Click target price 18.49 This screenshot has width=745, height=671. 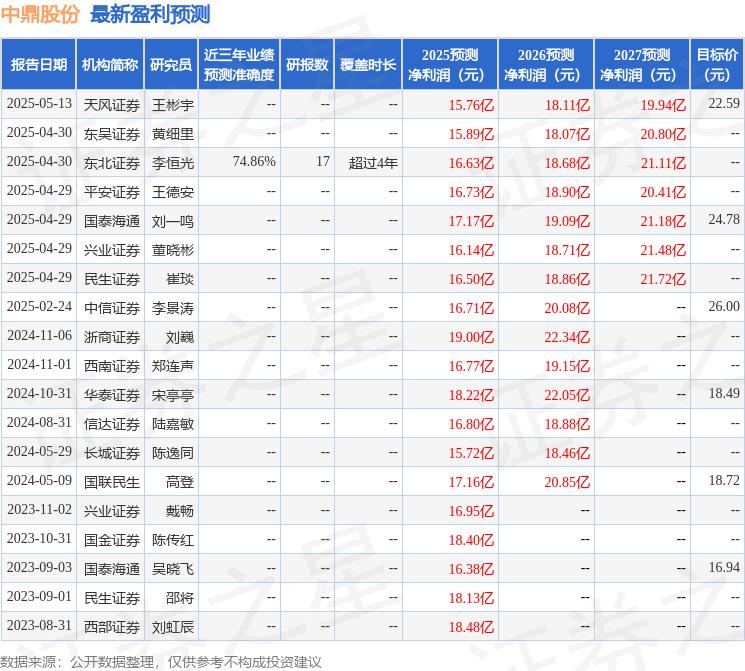724,393
